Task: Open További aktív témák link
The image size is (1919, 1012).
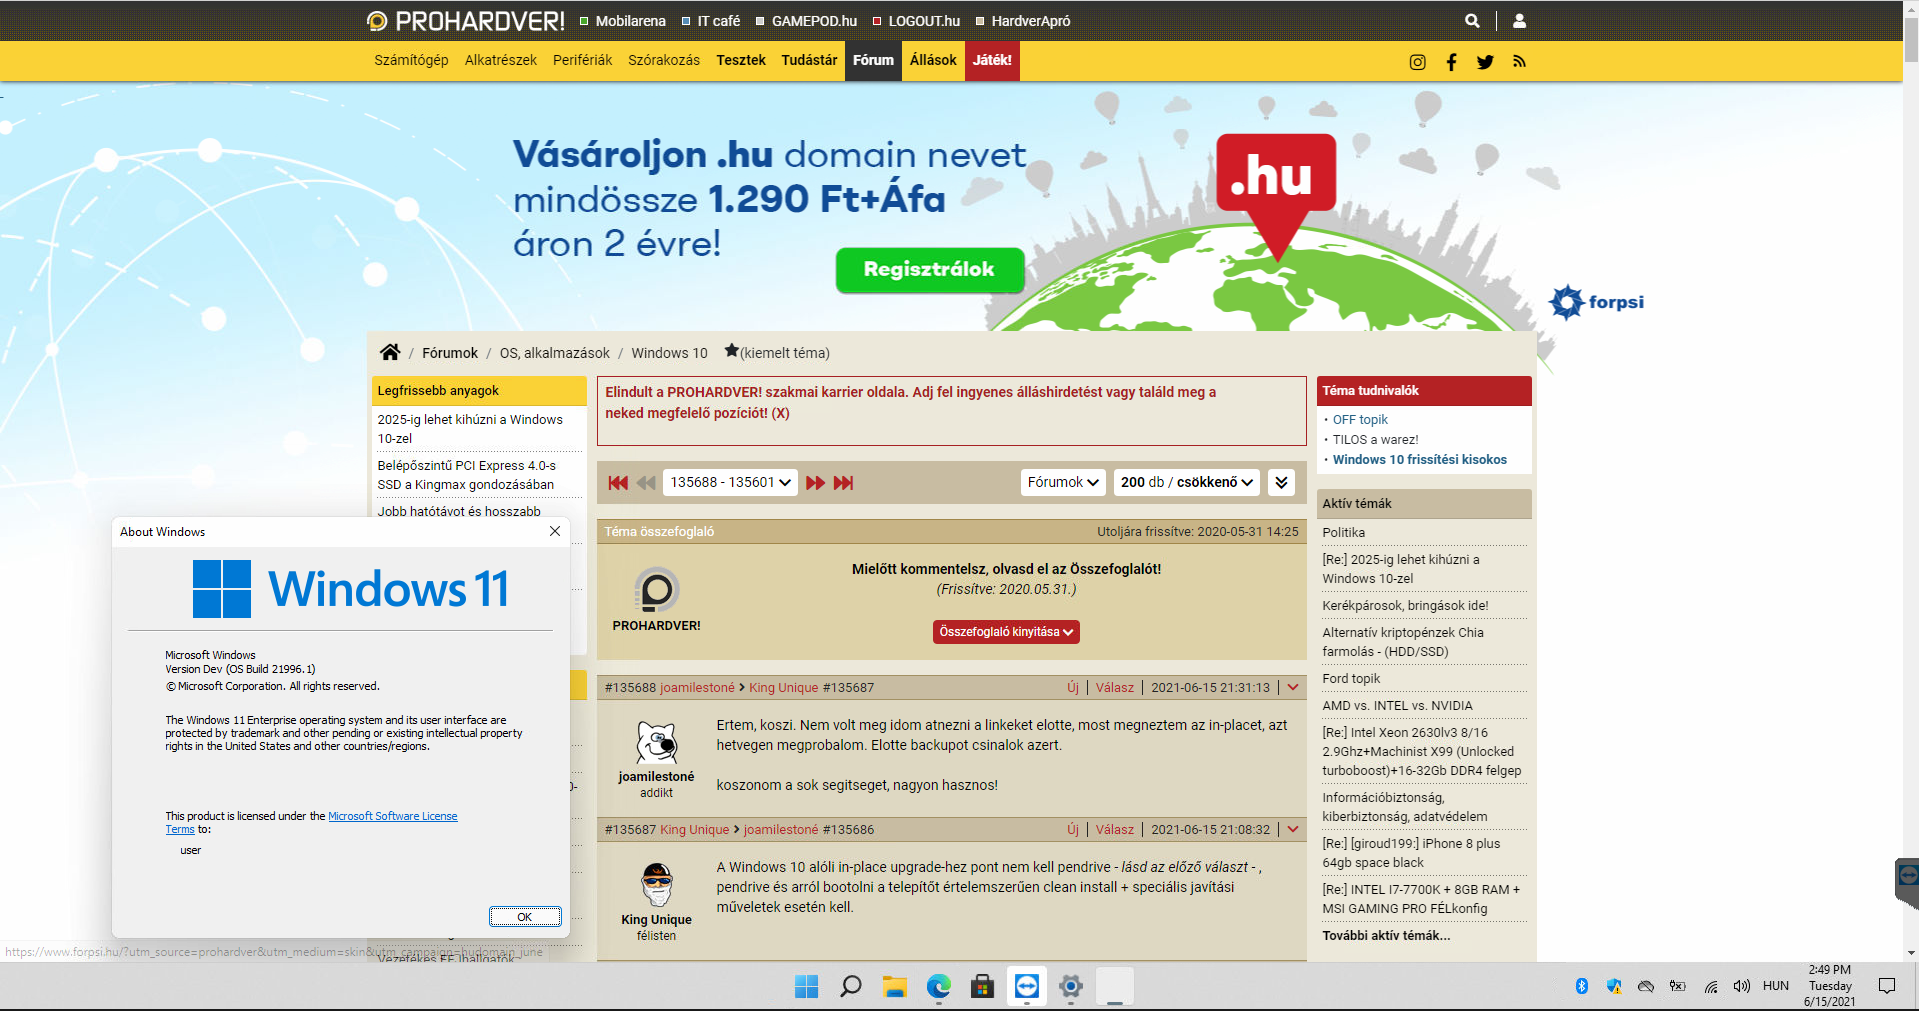Action: (x=1386, y=936)
